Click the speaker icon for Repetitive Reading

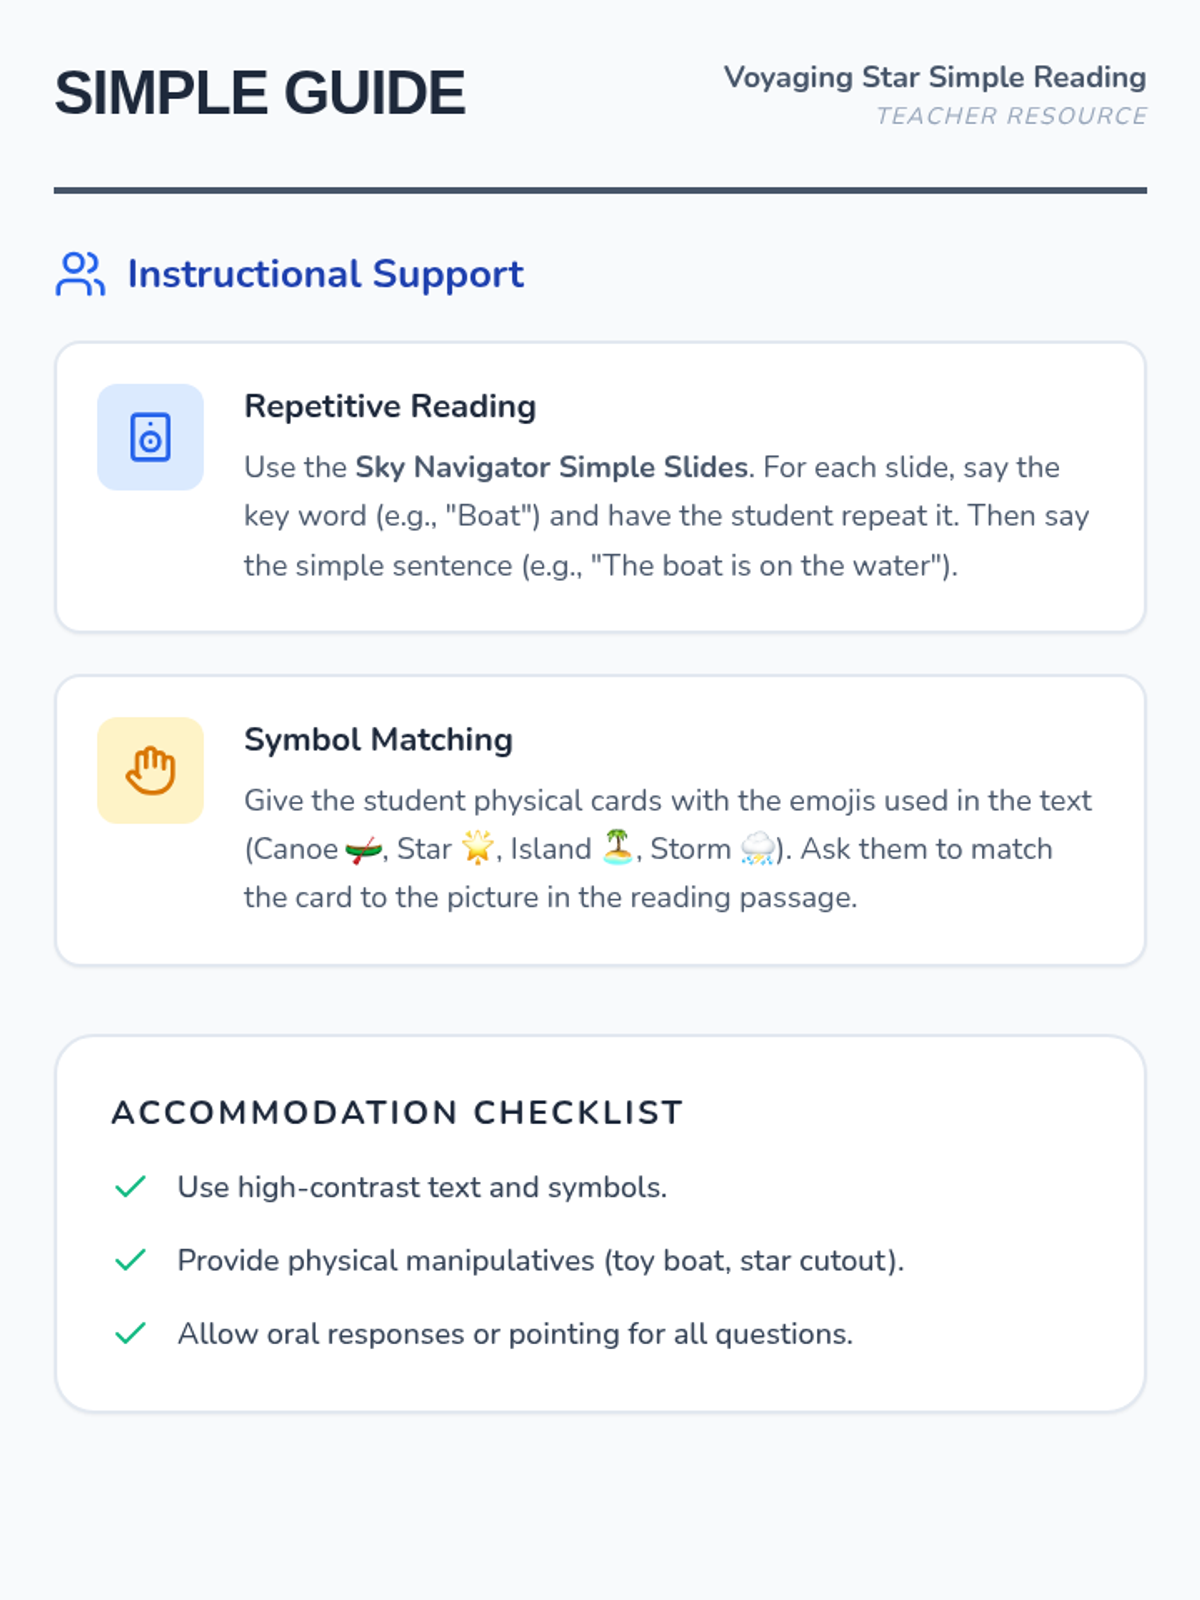pyautogui.click(x=150, y=437)
